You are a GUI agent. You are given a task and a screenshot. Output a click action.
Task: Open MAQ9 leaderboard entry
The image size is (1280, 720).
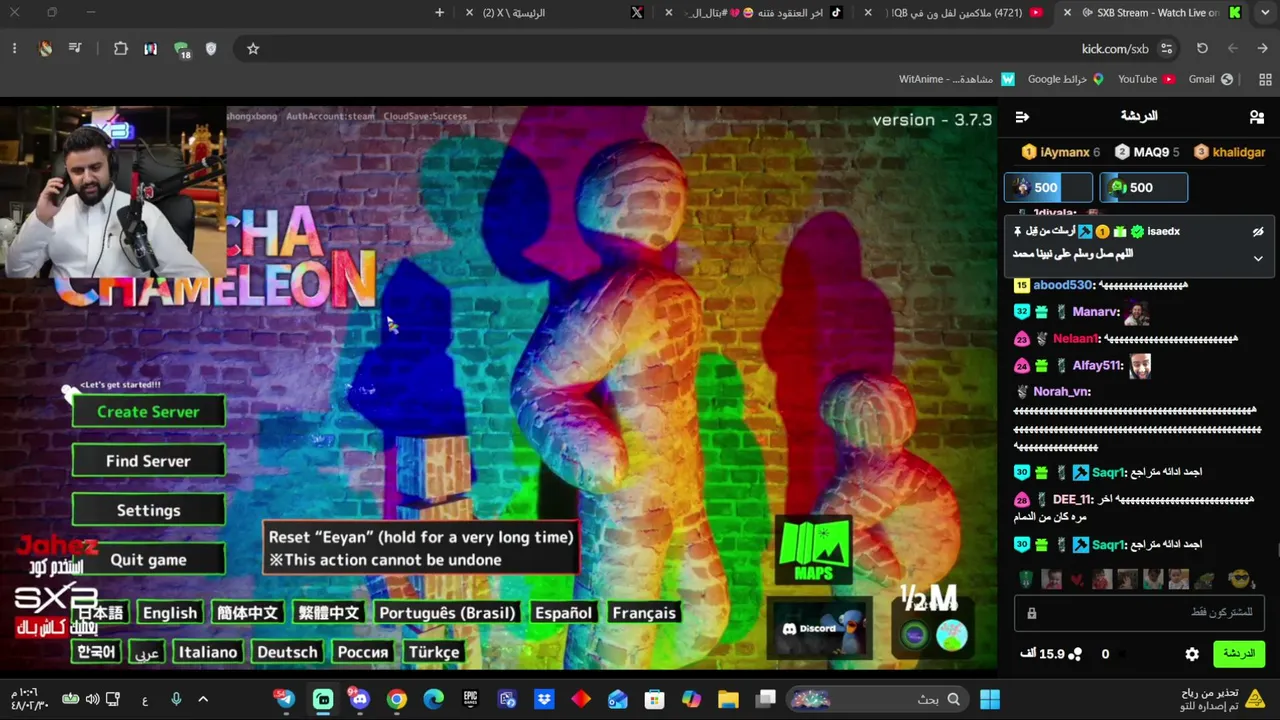point(1147,152)
